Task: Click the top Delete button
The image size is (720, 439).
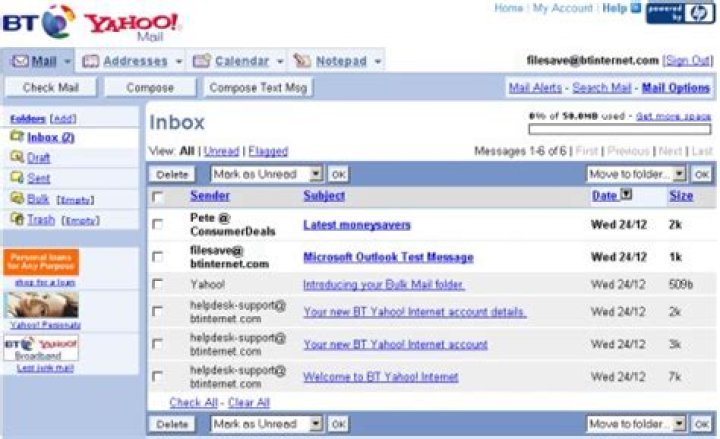Action: point(172,174)
